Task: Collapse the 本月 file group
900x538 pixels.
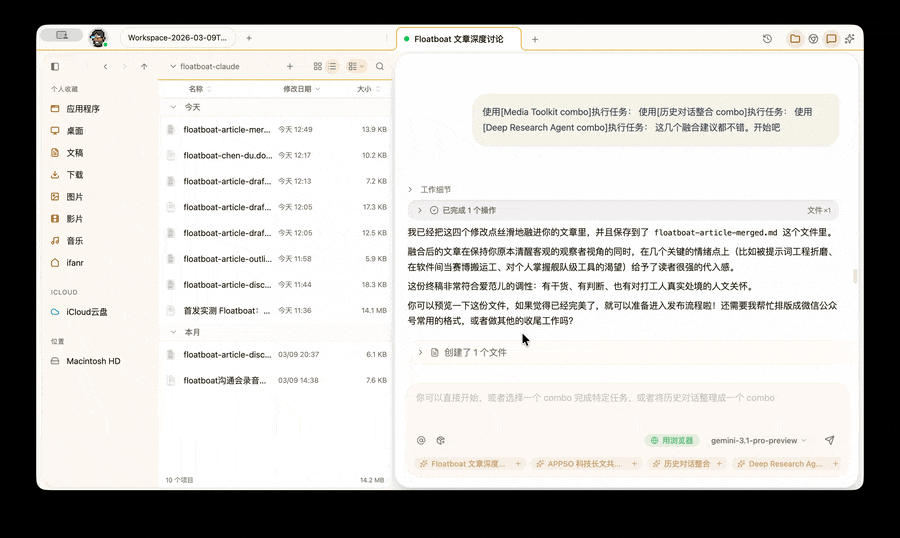Action: tap(173, 332)
